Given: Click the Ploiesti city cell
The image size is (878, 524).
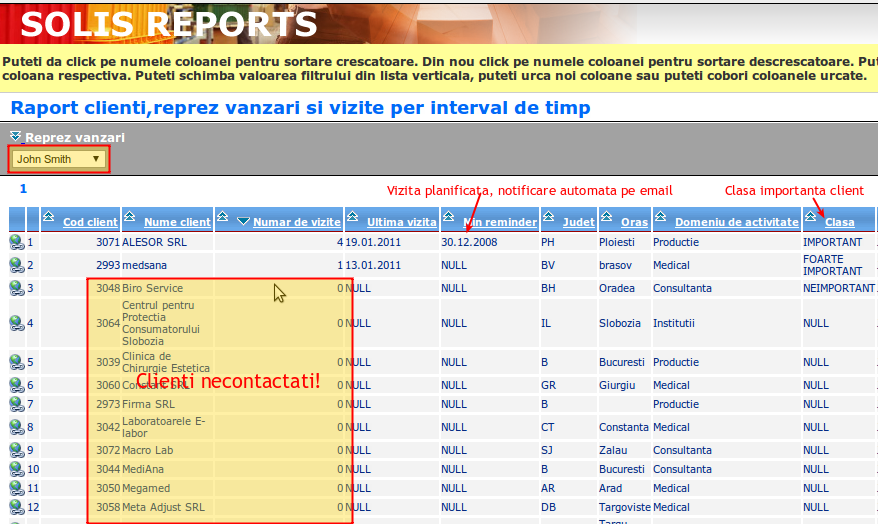Looking at the screenshot, I should (x=617, y=242).
